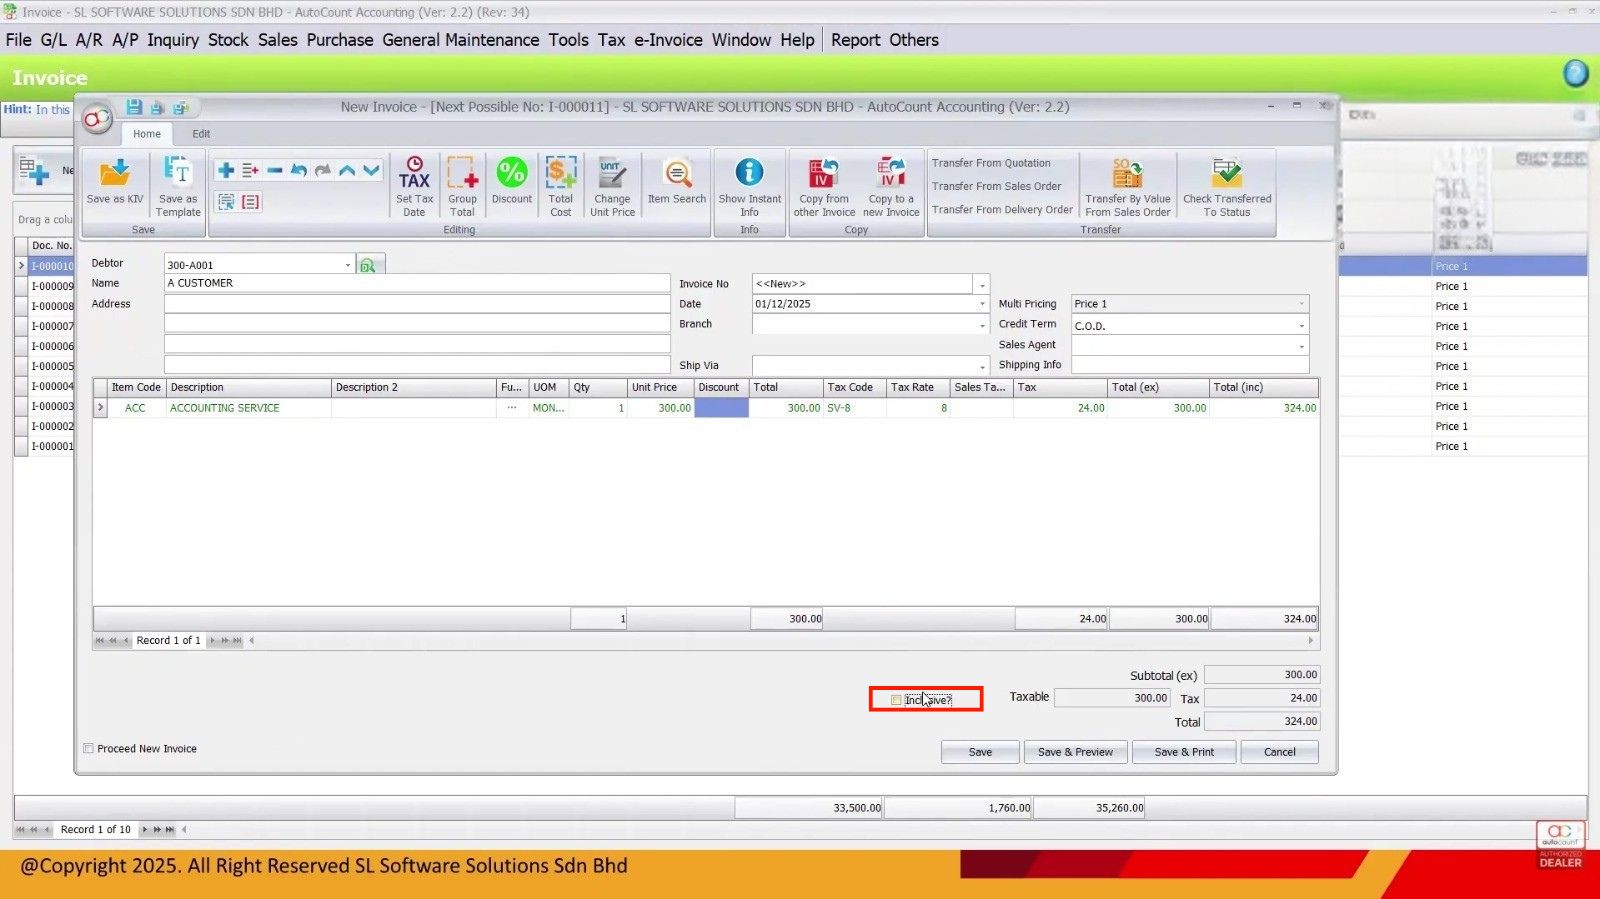Click the redo arrow icon

(322, 170)
